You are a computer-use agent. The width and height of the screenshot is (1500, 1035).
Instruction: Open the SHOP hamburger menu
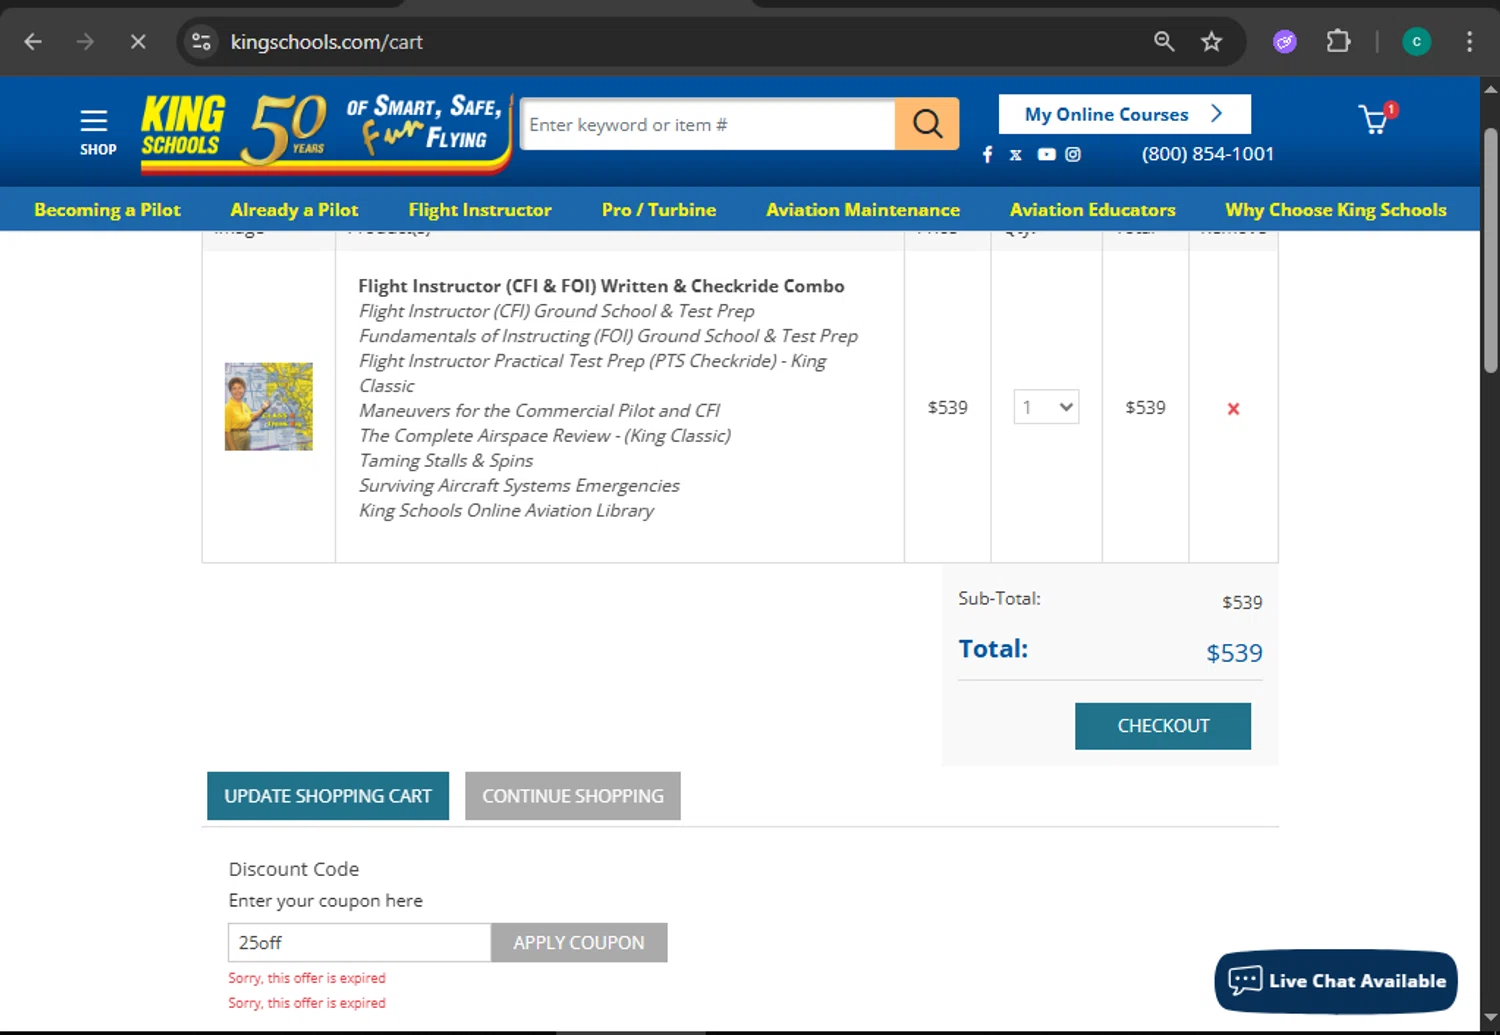pyautogui.click(x=97, y=131)
